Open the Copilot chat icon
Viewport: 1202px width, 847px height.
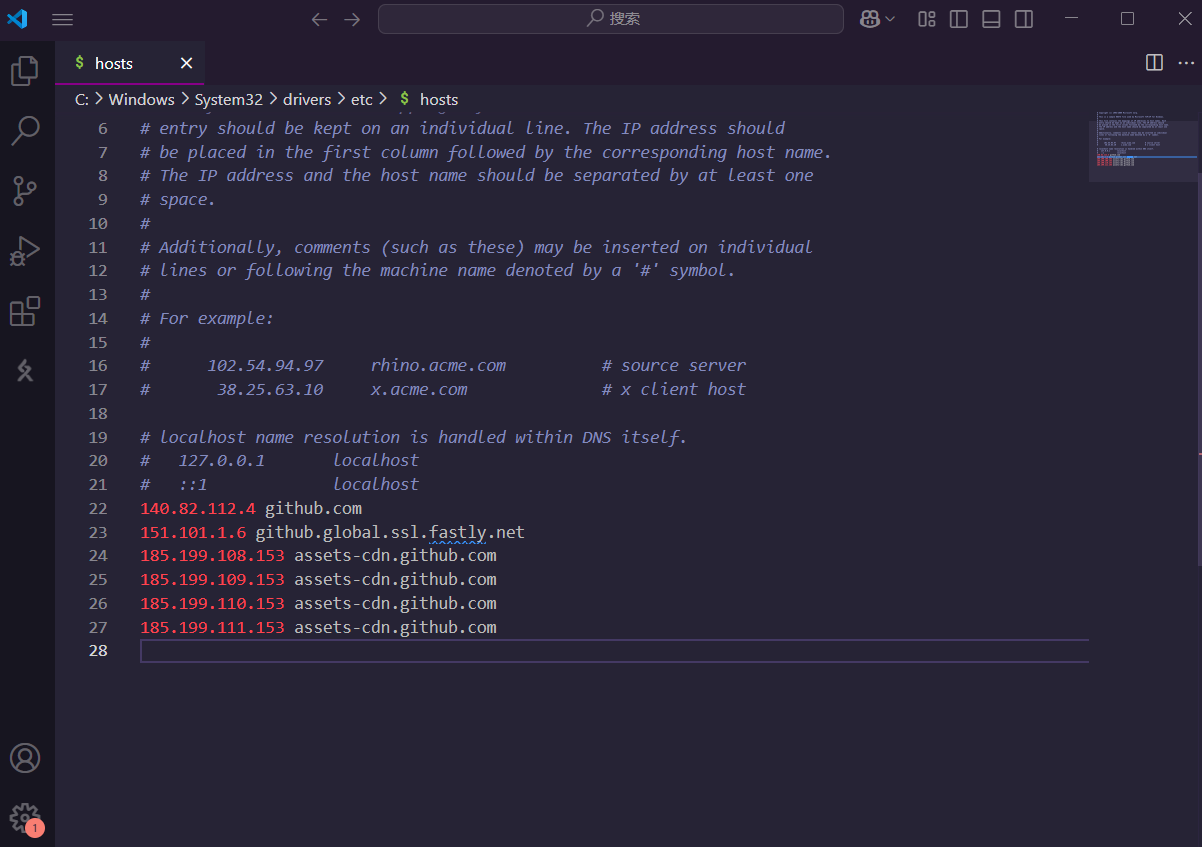point(869,19)
